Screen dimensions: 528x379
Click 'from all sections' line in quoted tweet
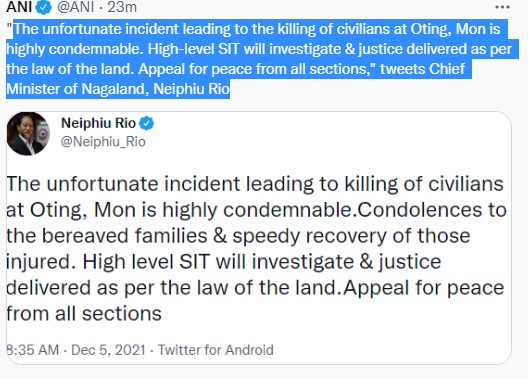coord(84,314)
